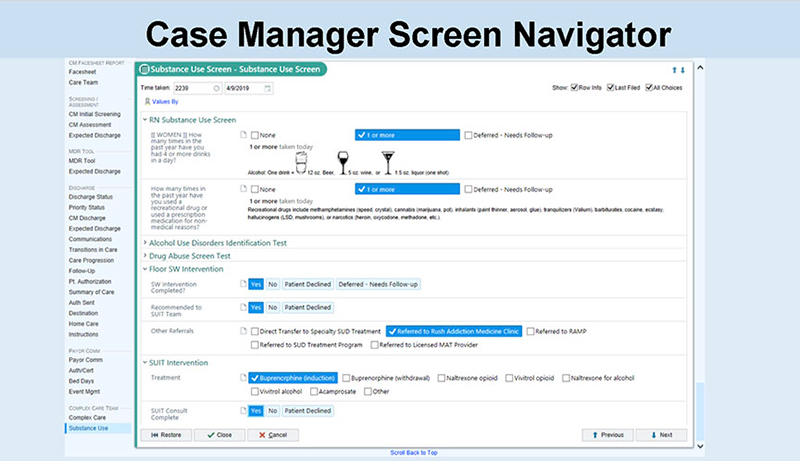The image size is (800, 461).
Task: Open the calendar date picker icon
Action: 267,89
